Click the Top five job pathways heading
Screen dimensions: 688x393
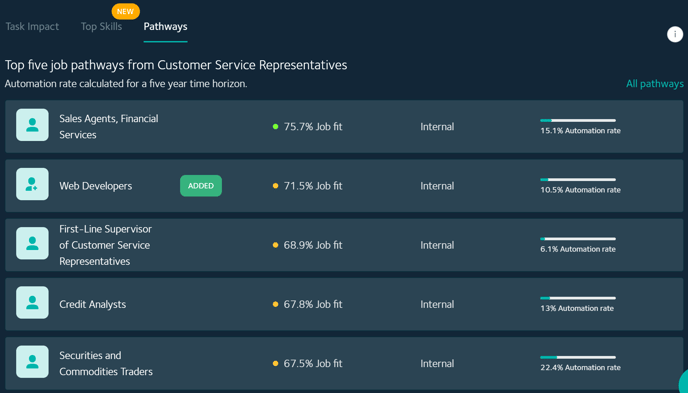176,65
